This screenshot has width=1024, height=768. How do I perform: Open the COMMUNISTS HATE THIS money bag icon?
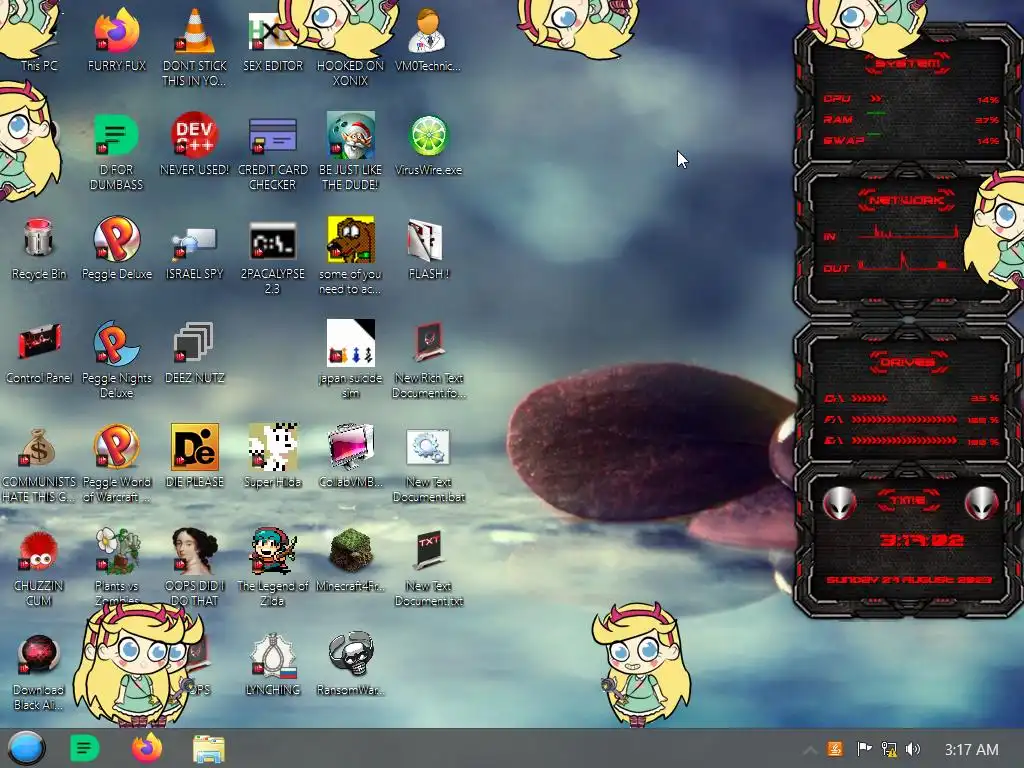click(x=37, y=447)
